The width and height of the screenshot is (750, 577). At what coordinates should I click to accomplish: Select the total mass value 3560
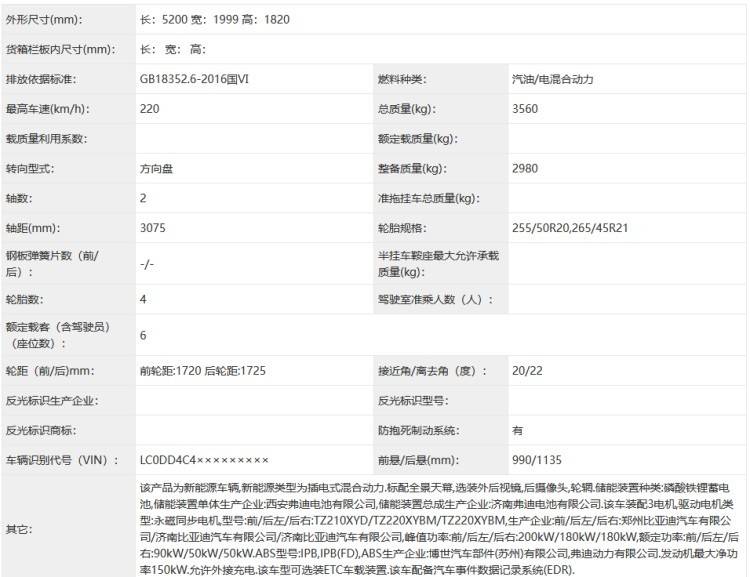coord(525,109)
